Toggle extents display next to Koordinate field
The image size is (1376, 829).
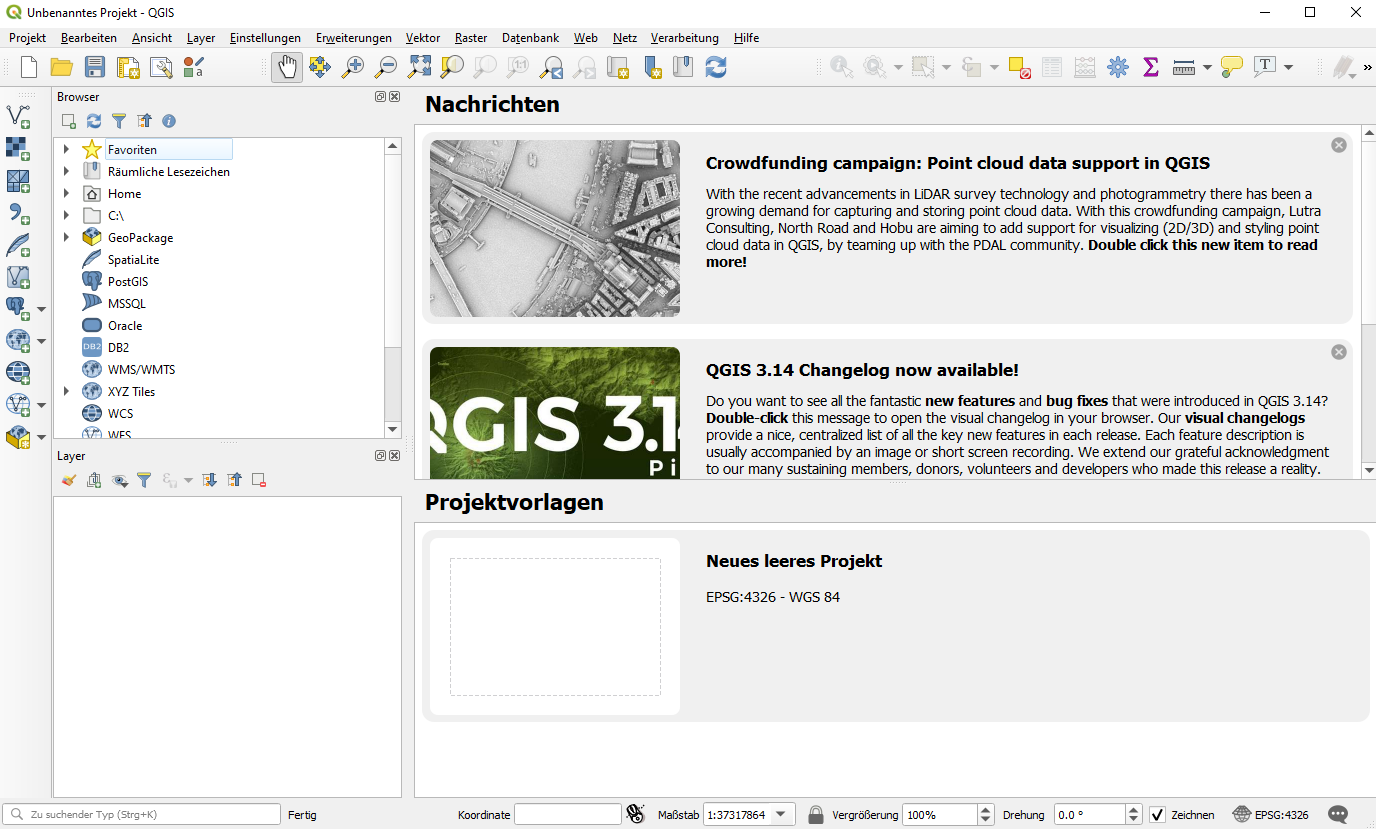(x=636, y=814)
